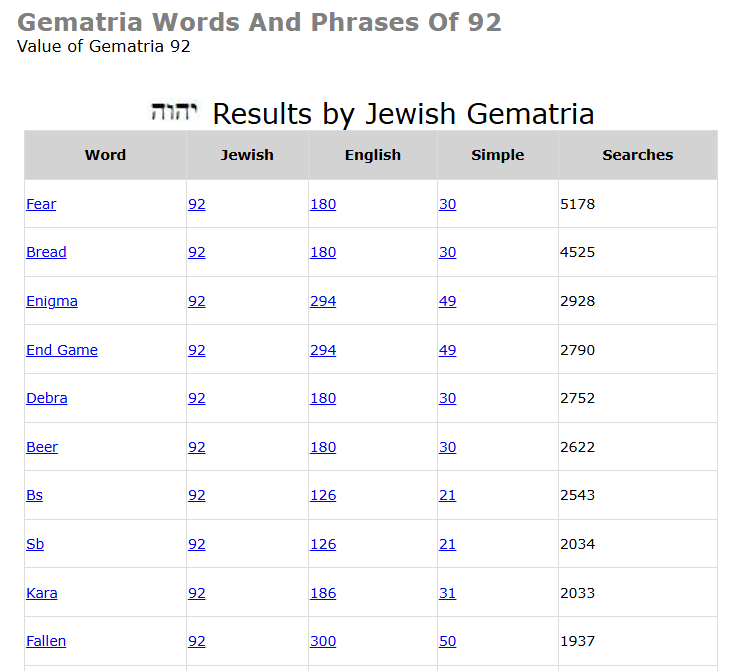This screenshot has width=731, height=671.
Task: Open the End Game phrase link
Action: tap(62, 350)
